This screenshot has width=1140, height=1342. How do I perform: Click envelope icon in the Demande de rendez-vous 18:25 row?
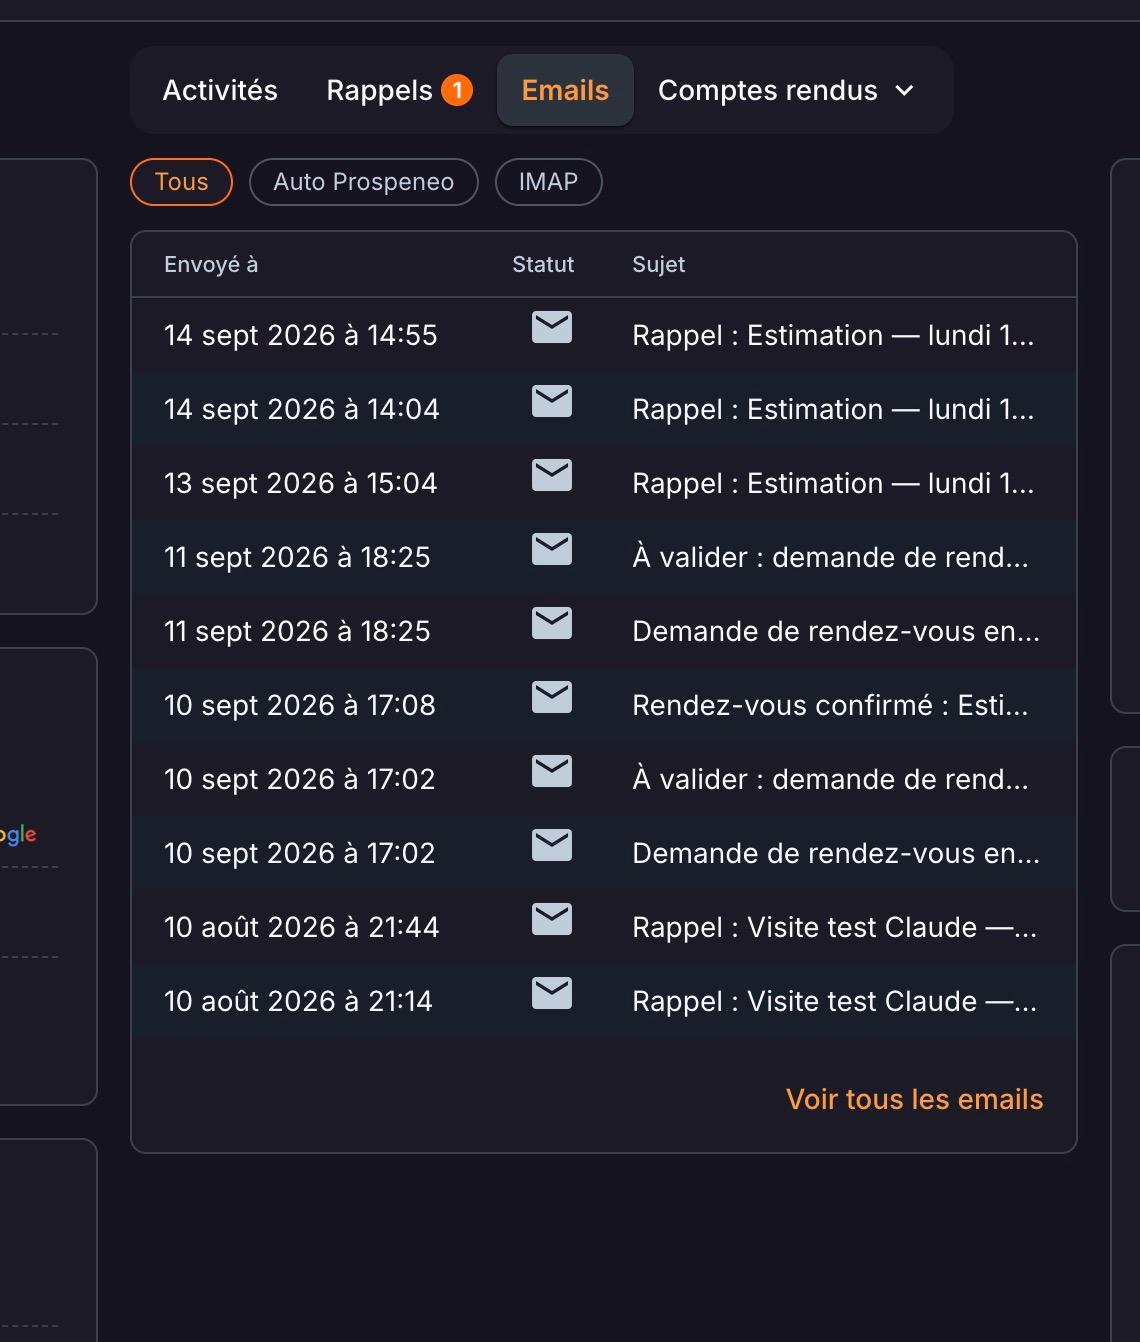[x=552, y=623]
